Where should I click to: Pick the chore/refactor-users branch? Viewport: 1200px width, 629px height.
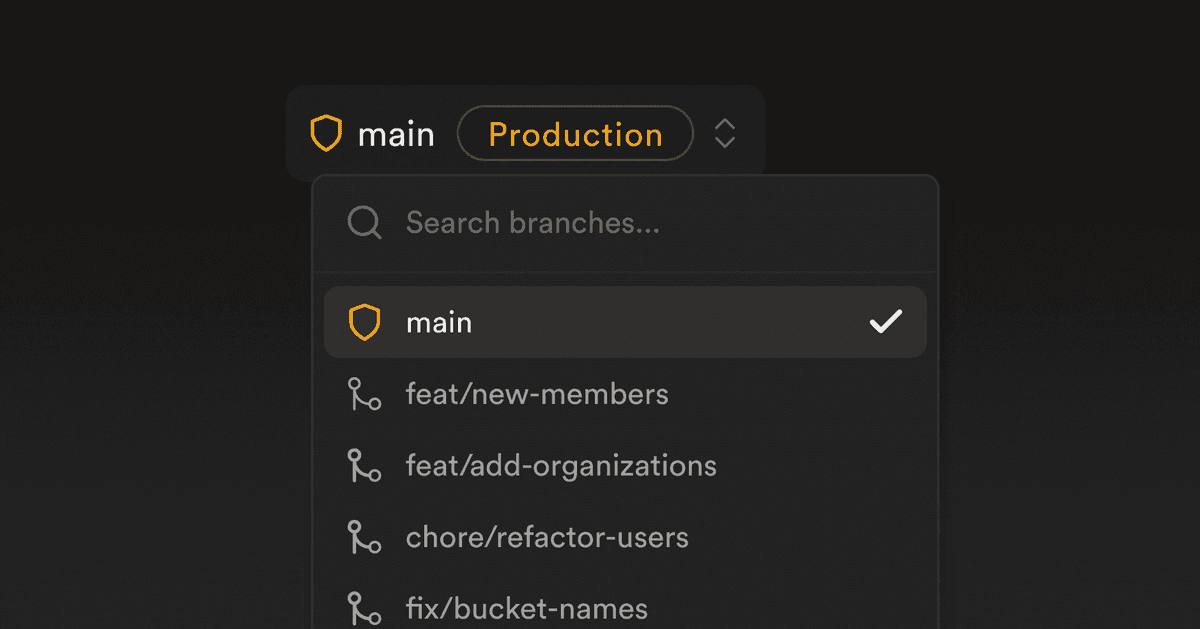(x=547, y=538)
